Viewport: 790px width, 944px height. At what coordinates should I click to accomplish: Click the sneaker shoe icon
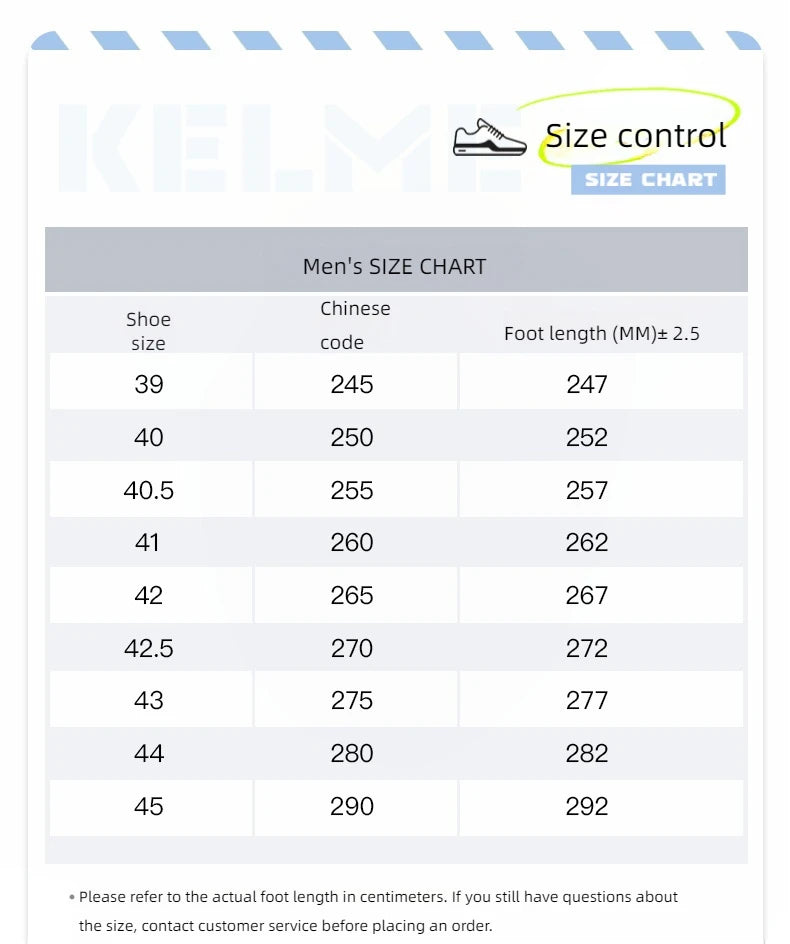pos(489,138)
